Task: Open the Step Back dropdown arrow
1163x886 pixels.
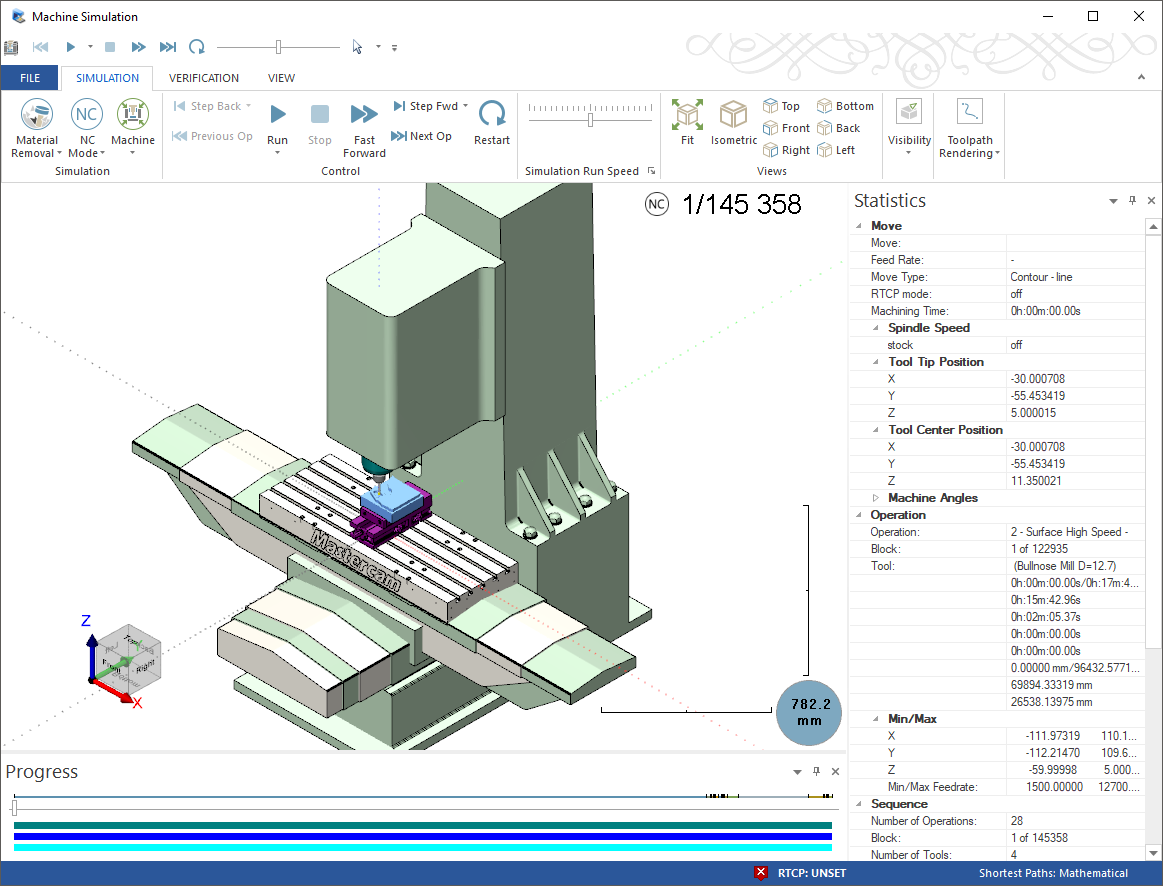Action: click(248, 106)
